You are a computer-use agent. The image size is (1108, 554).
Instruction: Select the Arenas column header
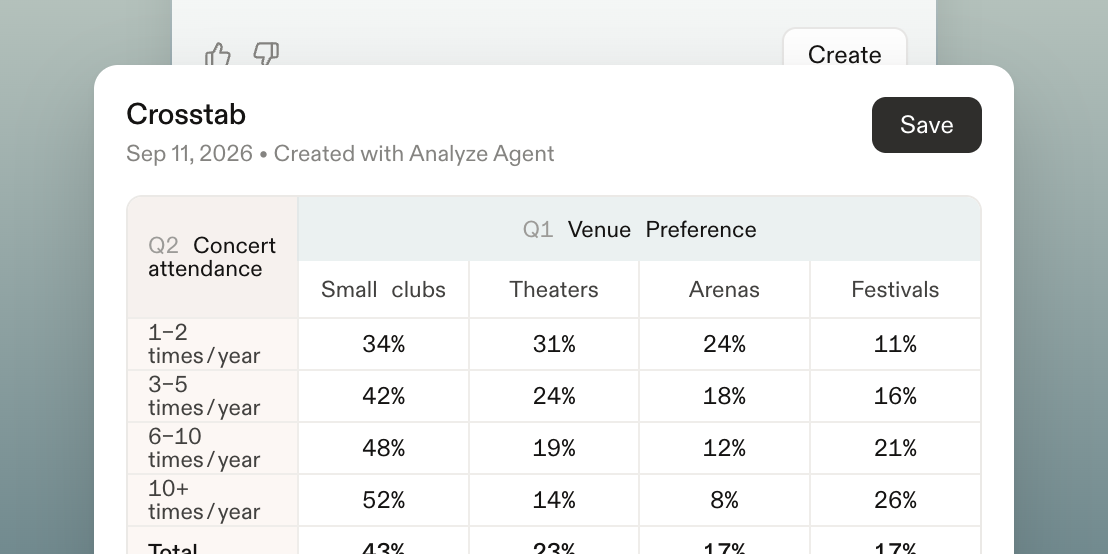(x=724, y=290)
